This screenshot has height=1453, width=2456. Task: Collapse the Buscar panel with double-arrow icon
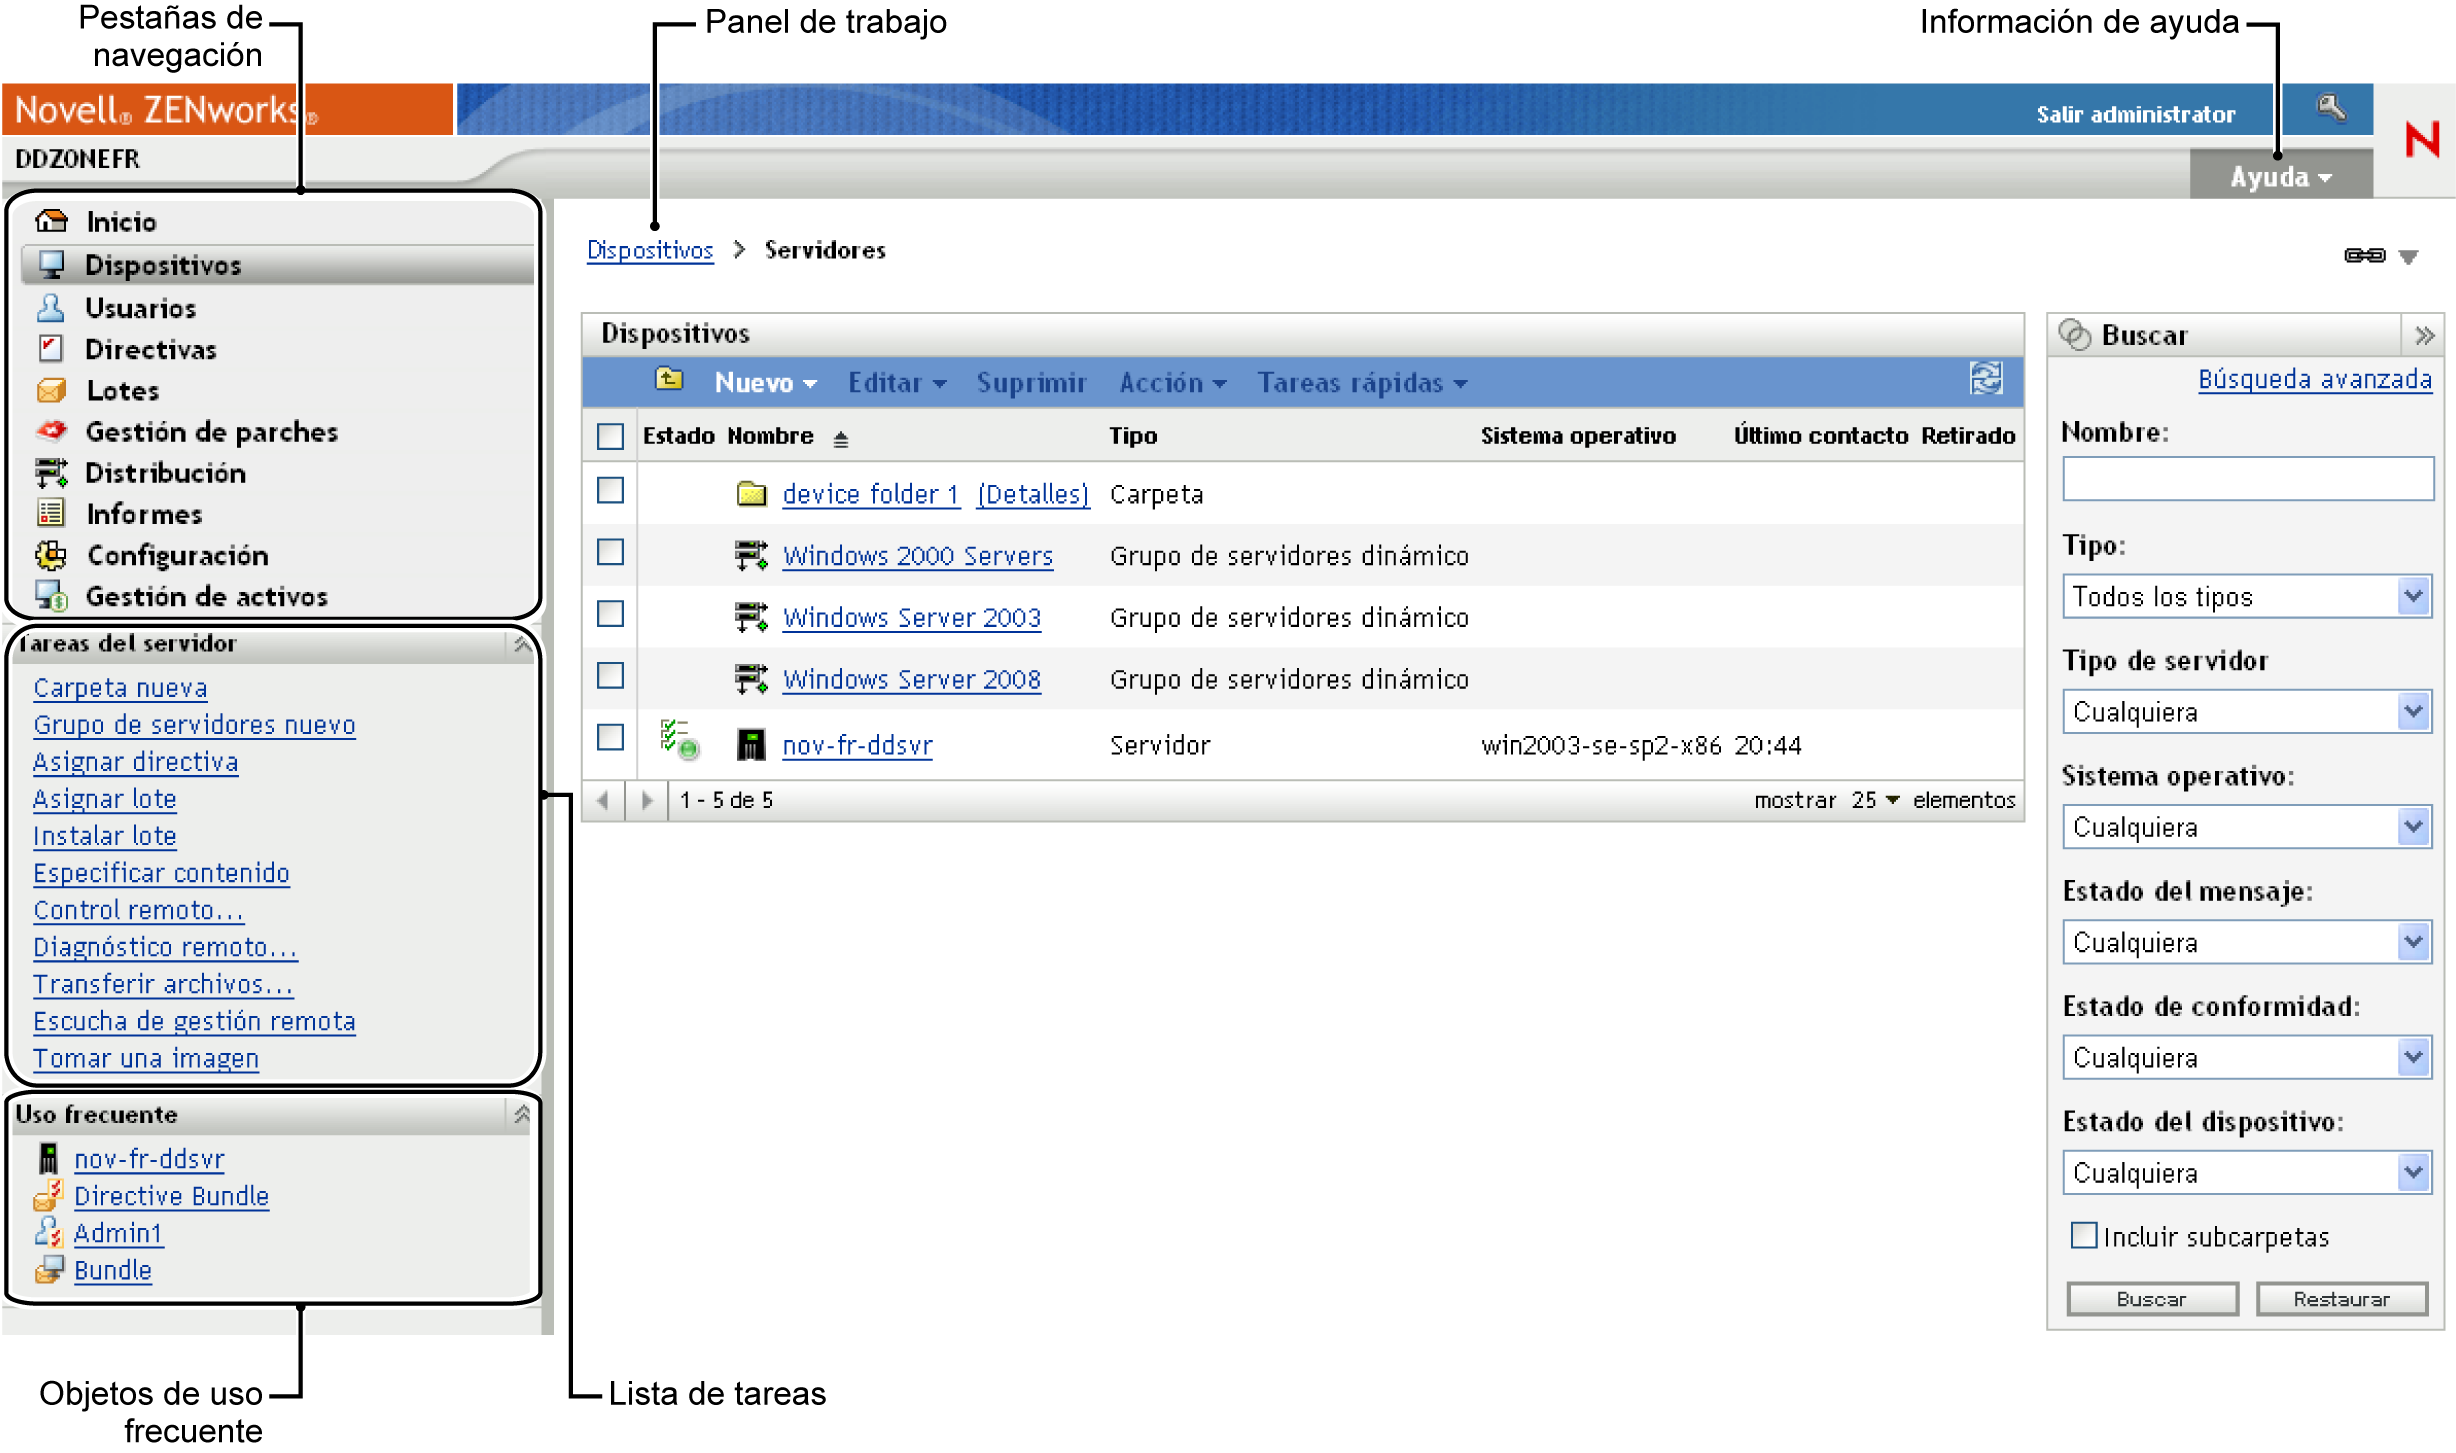click(2423, 336)
